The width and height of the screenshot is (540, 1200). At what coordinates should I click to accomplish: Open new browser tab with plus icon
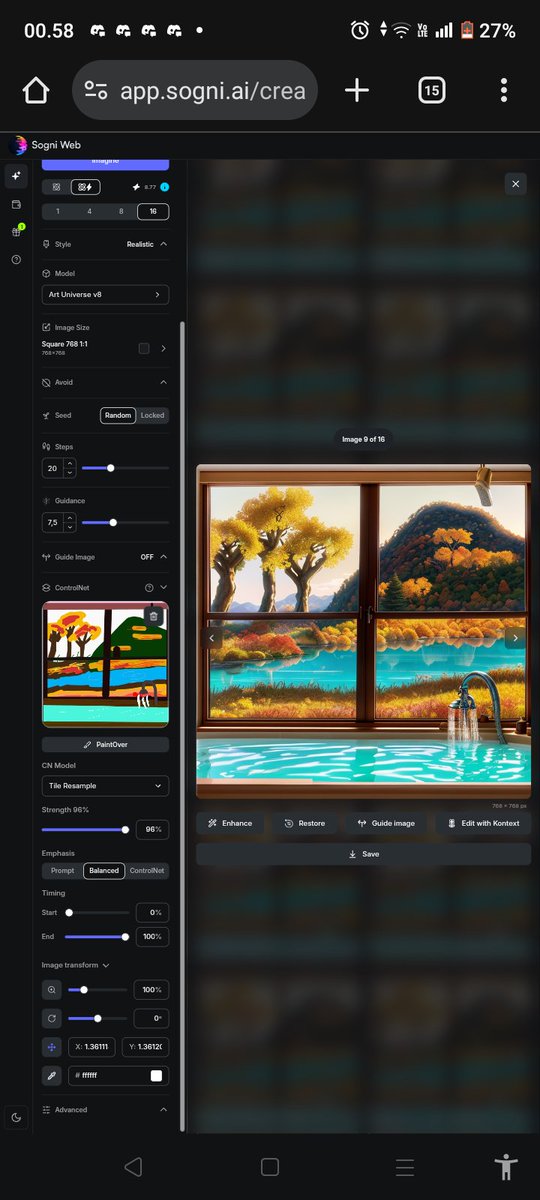click(357, 91)
